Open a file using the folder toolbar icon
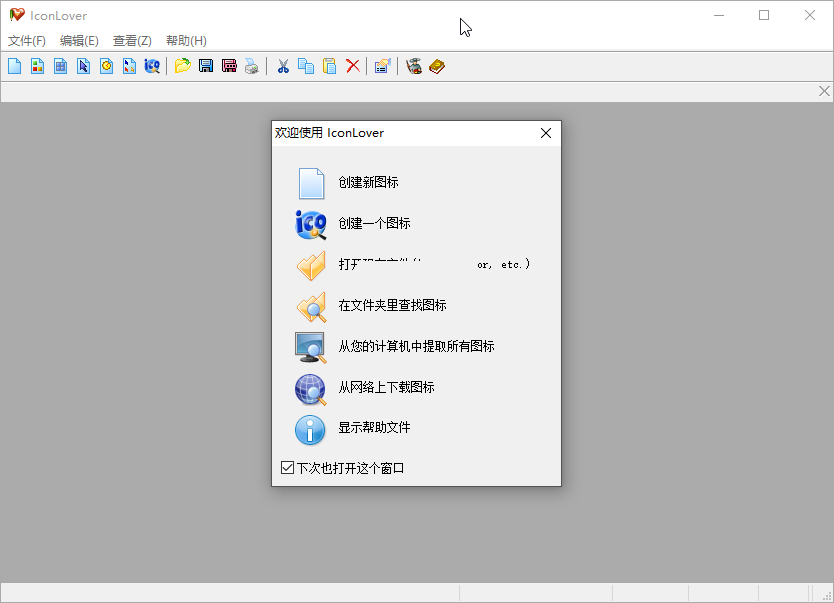The image size is (834, 603). [184, 66]
